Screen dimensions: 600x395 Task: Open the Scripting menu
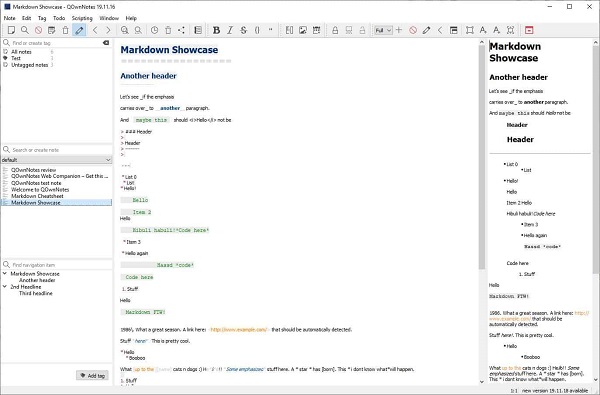coord(82,18)
